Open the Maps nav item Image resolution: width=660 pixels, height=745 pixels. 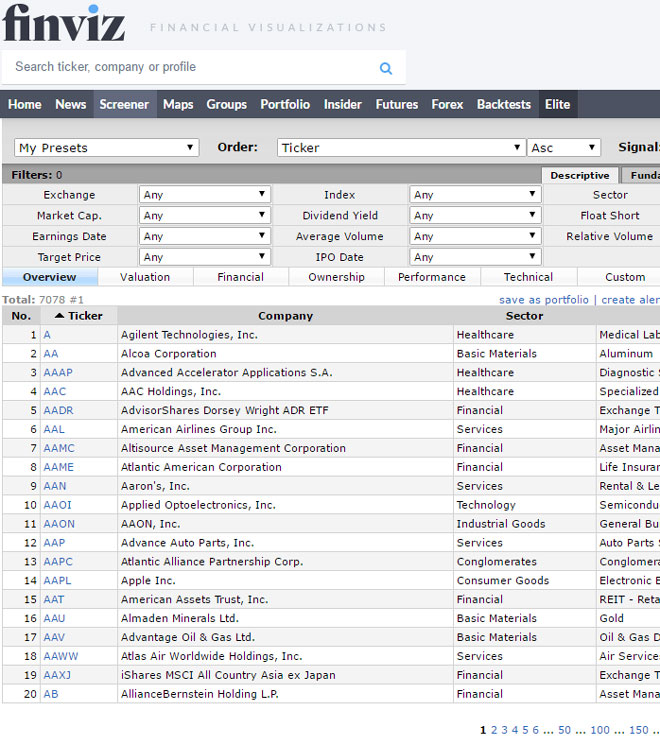pos(178,104)
